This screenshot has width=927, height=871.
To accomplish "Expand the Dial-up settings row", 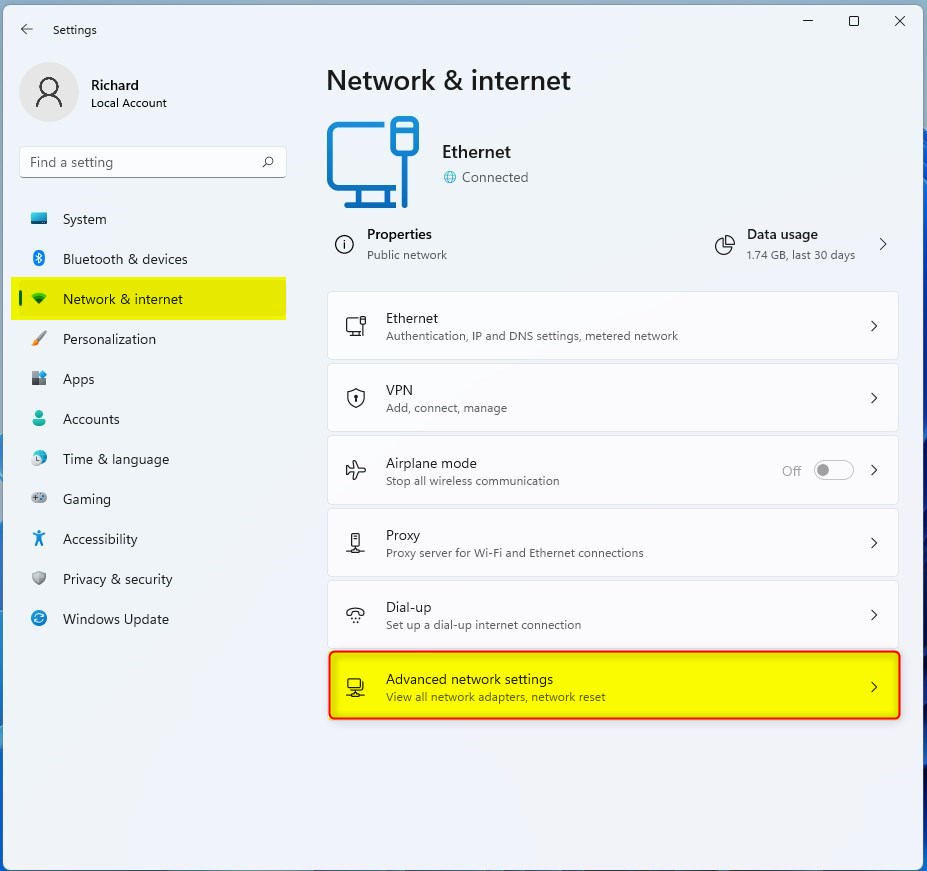I will click(x=613, y=614).
